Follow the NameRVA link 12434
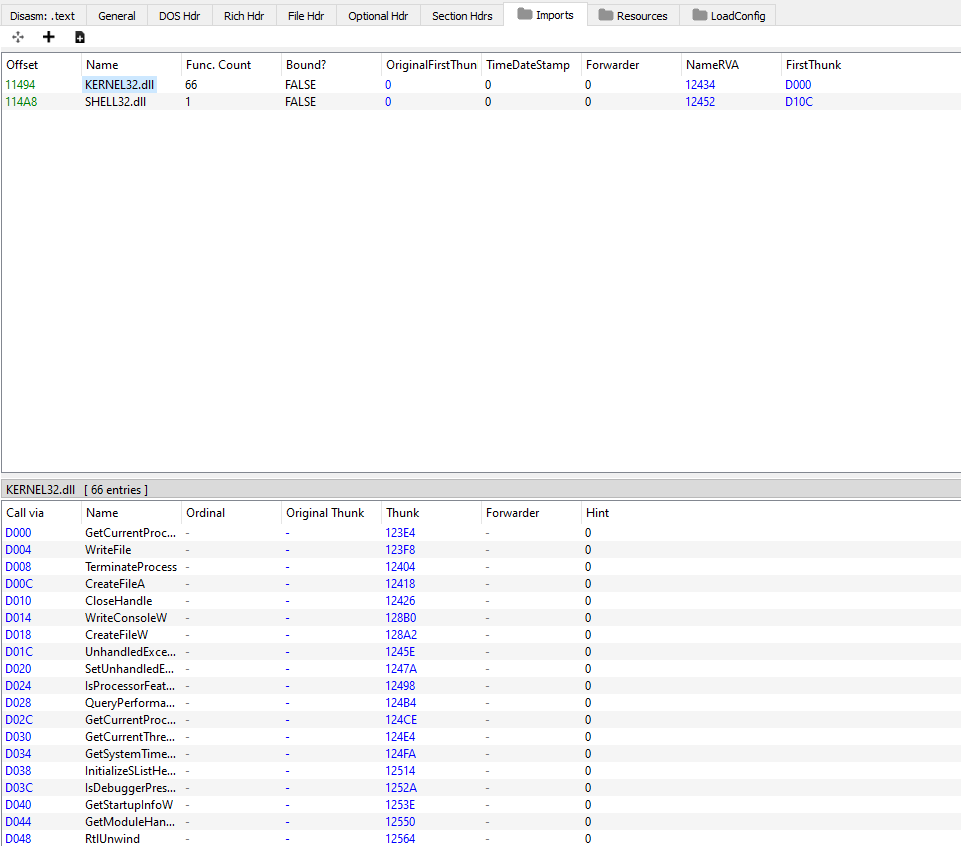961x846 pixels. (700, 85)
